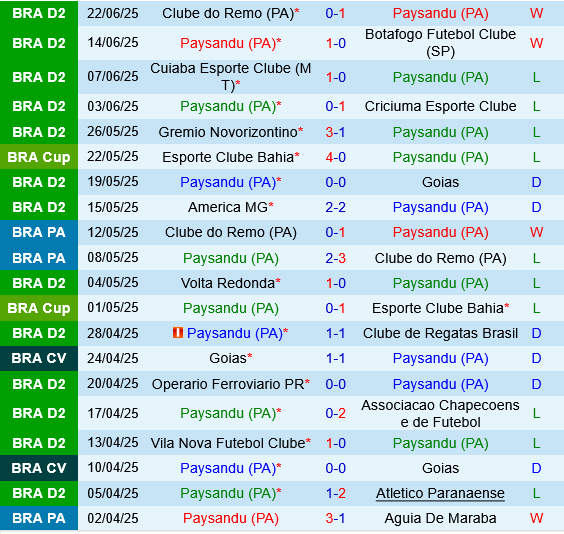Image resolution: width=564 pixels, height=534 pixels.
Task: Click the BRA D2 label for 22/06/25
Action: click(x=39, y=13)
